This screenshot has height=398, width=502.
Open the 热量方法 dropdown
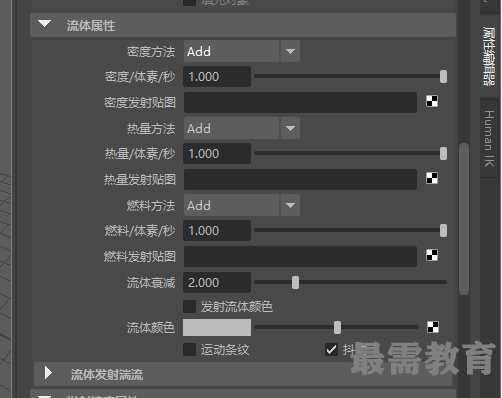[x=242, y=128]
